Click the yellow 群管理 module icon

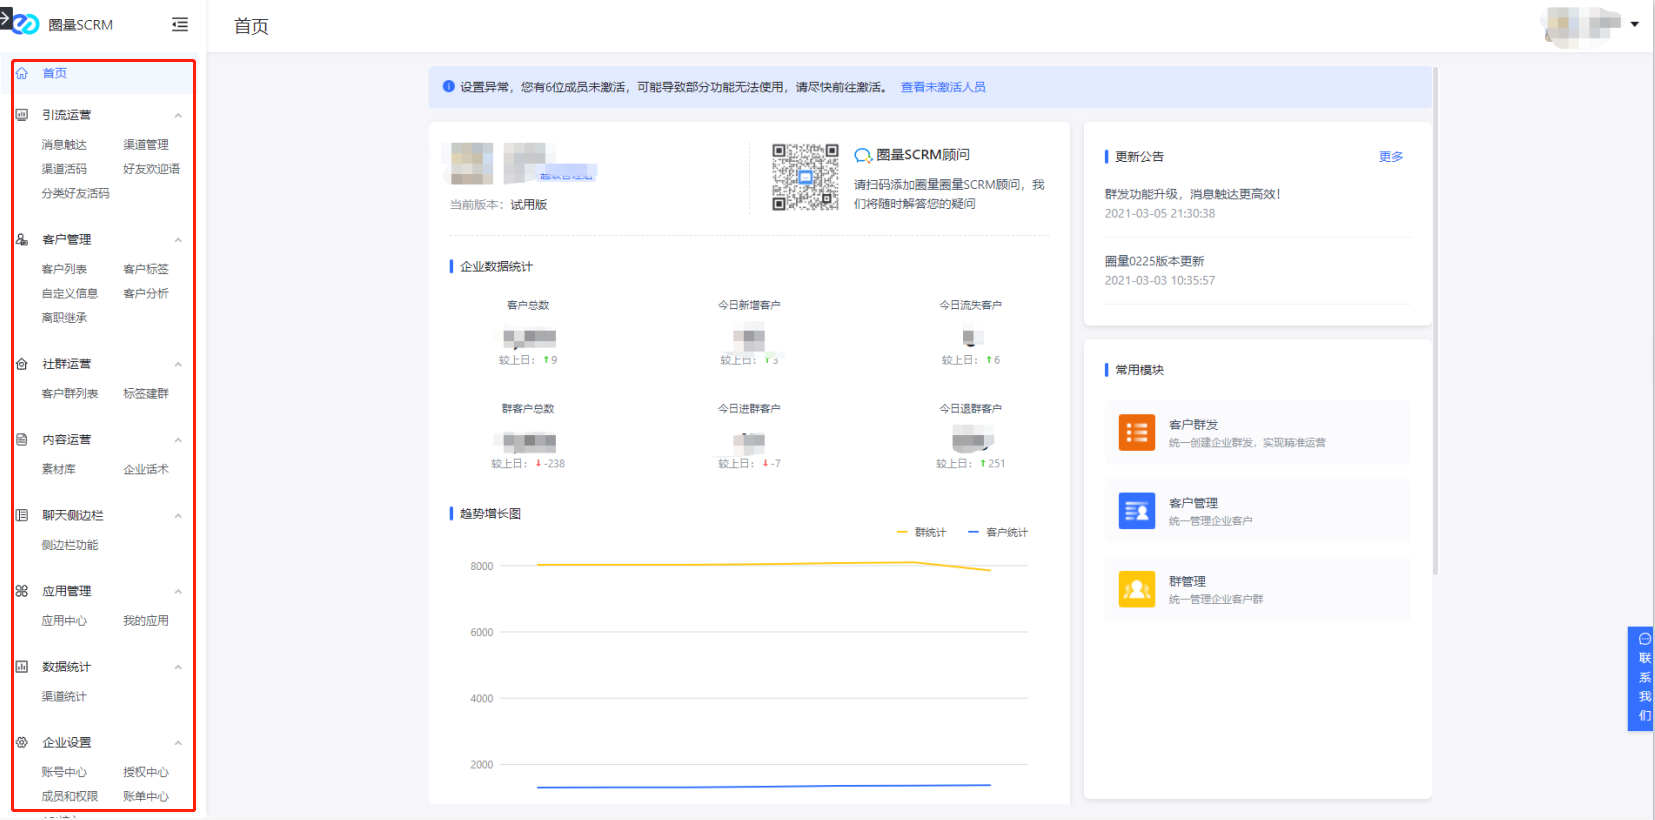pyautogui.click(x=1136, y=589)
